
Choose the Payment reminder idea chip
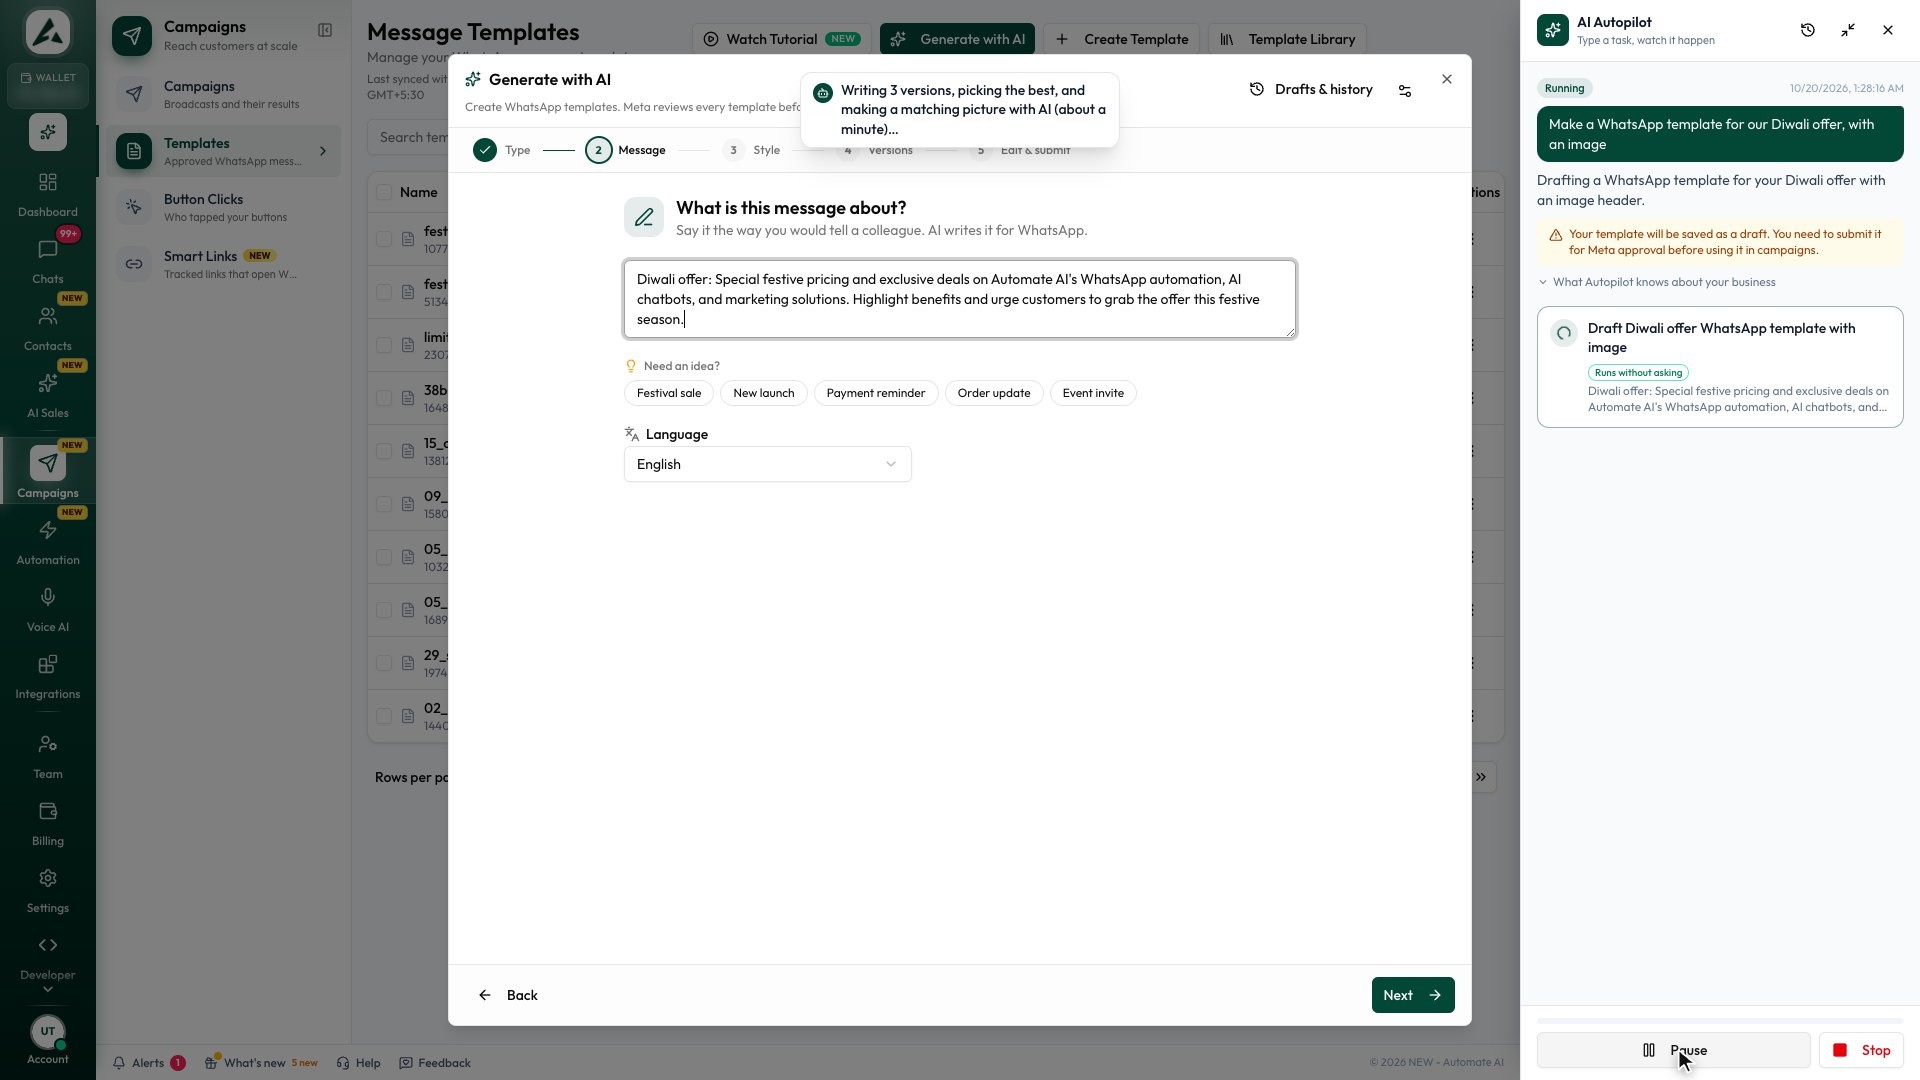click(876, 393)
